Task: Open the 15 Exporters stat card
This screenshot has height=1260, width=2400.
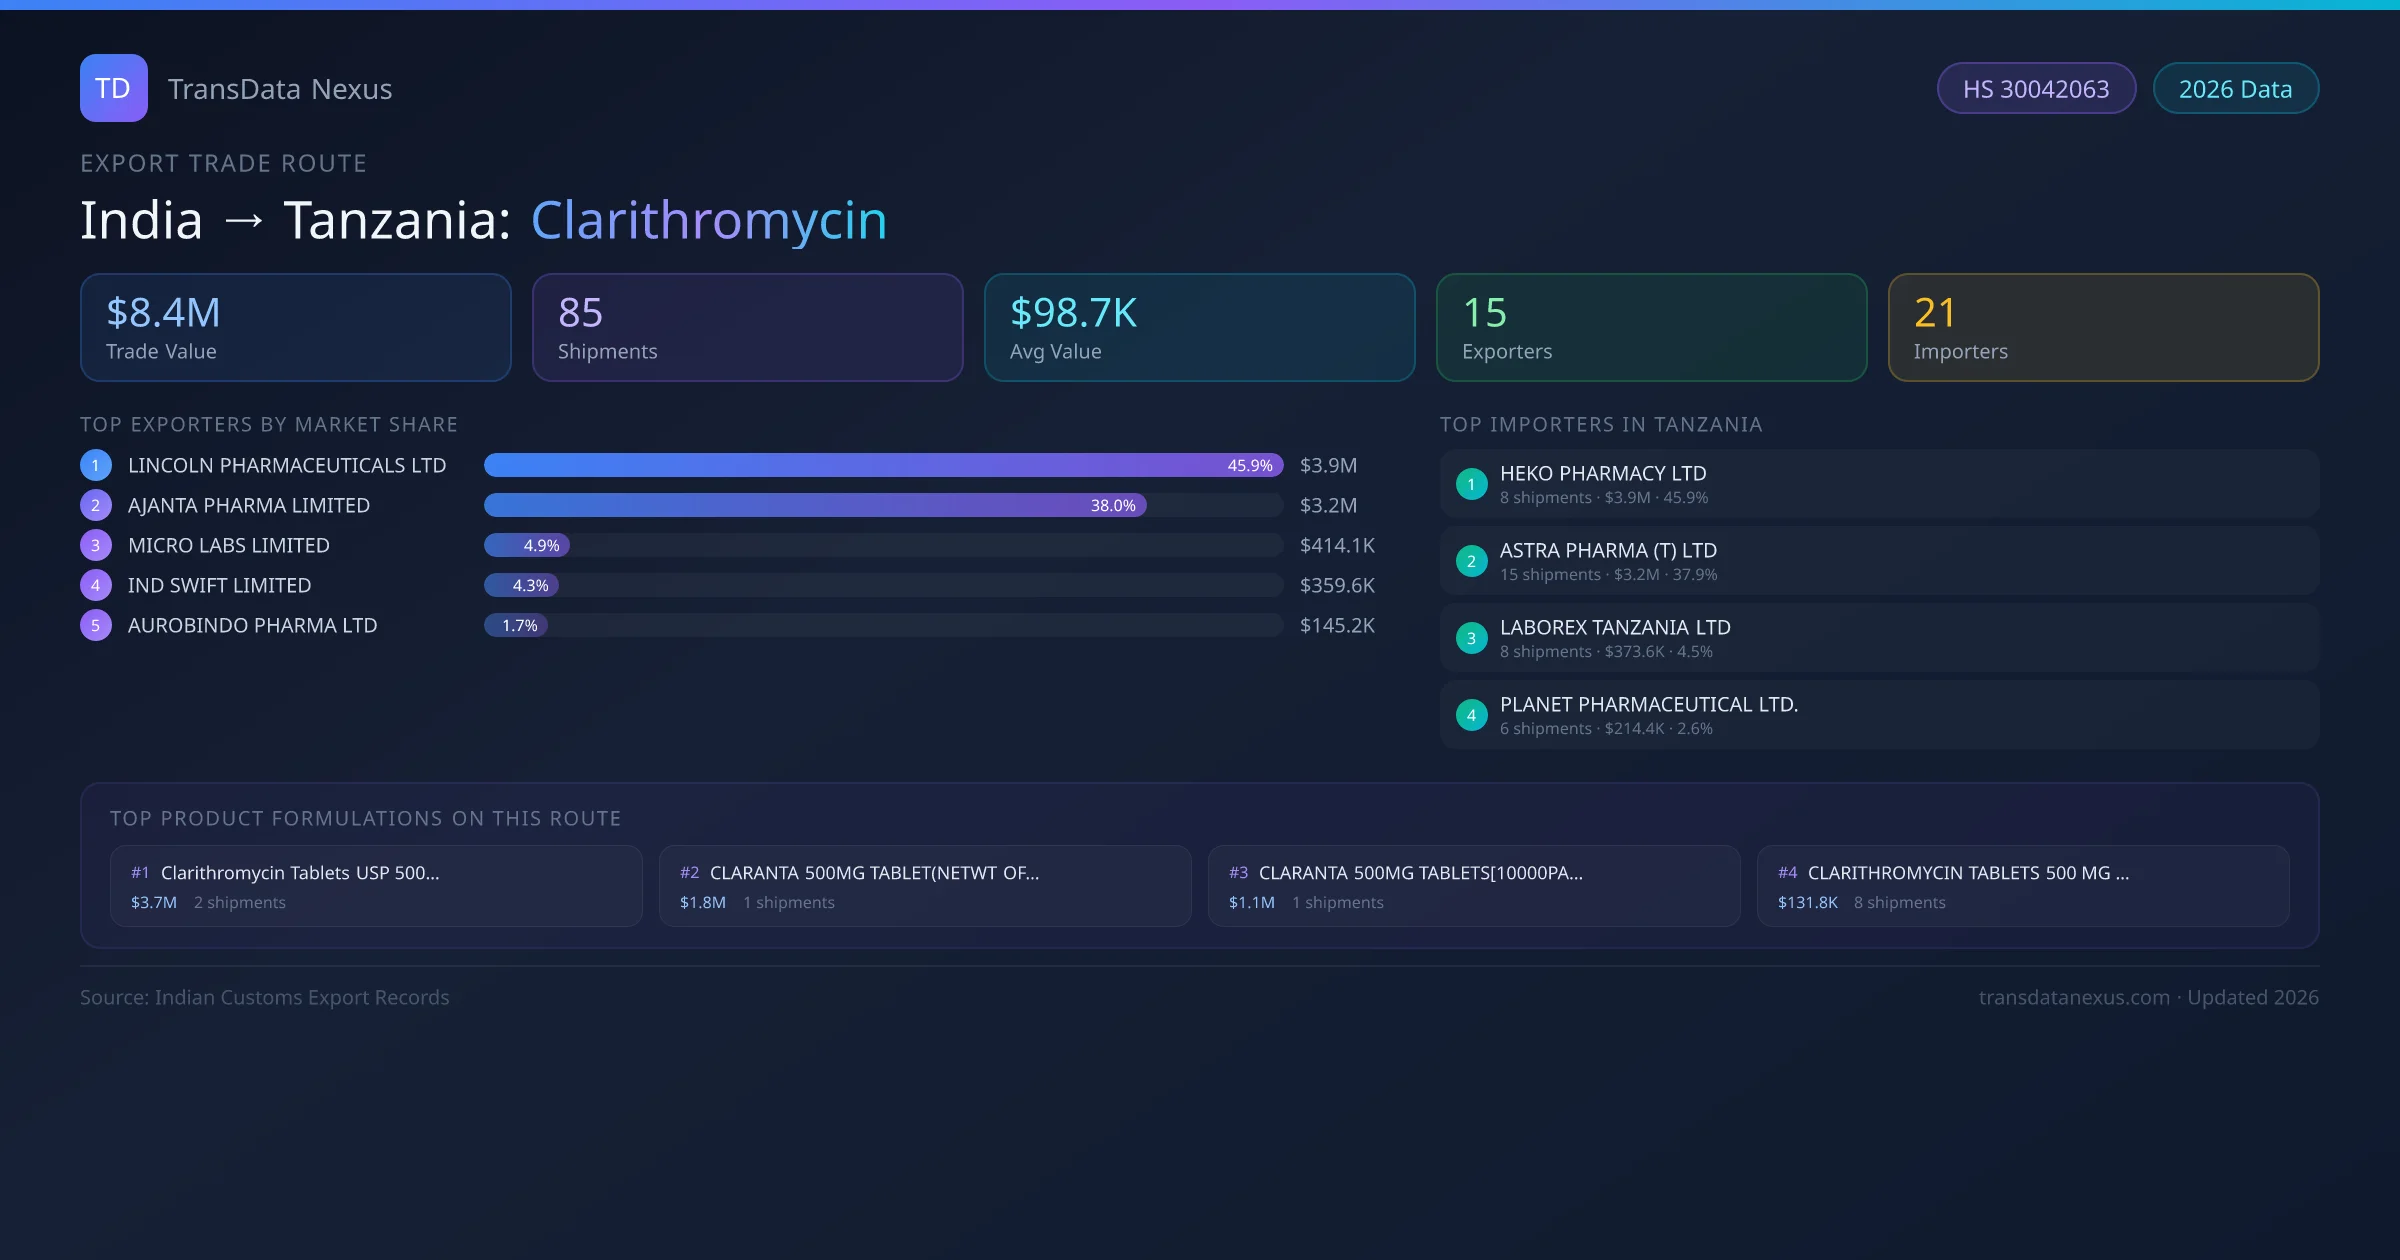Action: click(x=1651, y=327)
